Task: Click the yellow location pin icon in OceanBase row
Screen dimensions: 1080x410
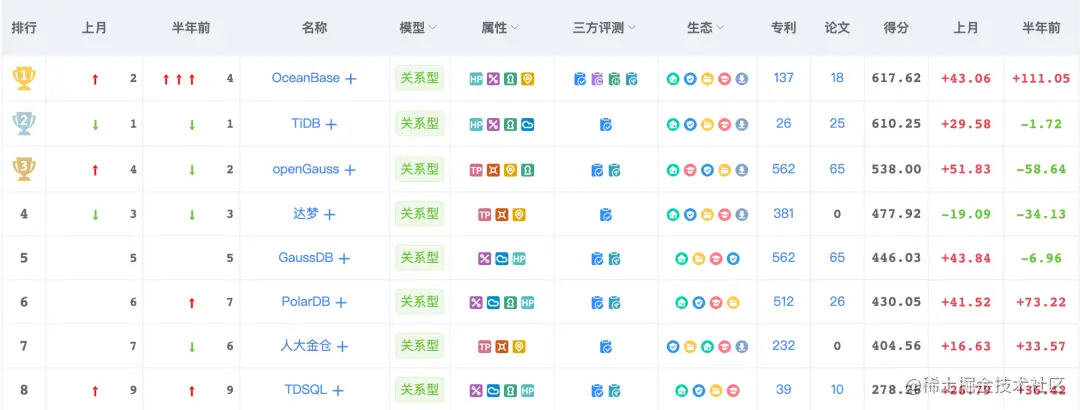Action: [528, 79]
